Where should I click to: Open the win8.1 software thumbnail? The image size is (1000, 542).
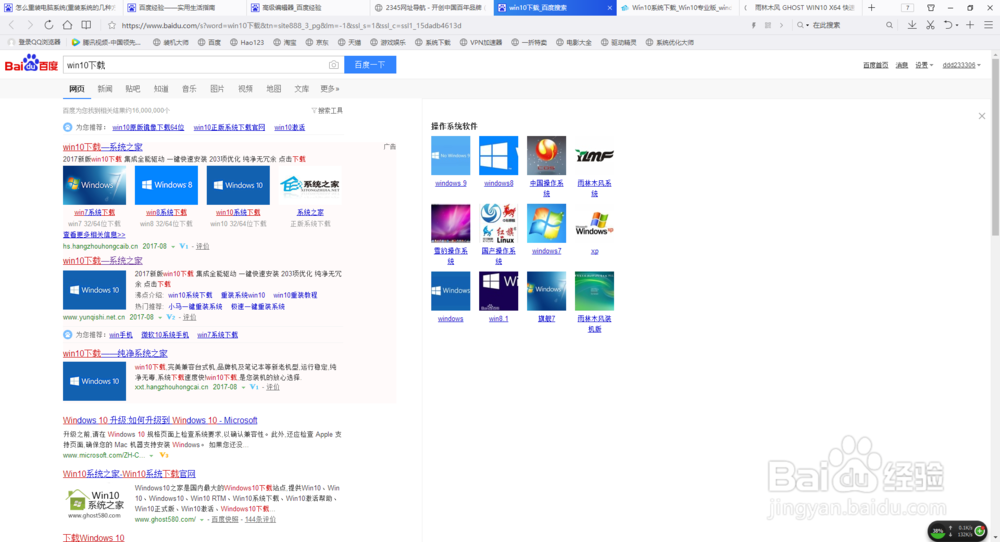[x=499, y=291]
